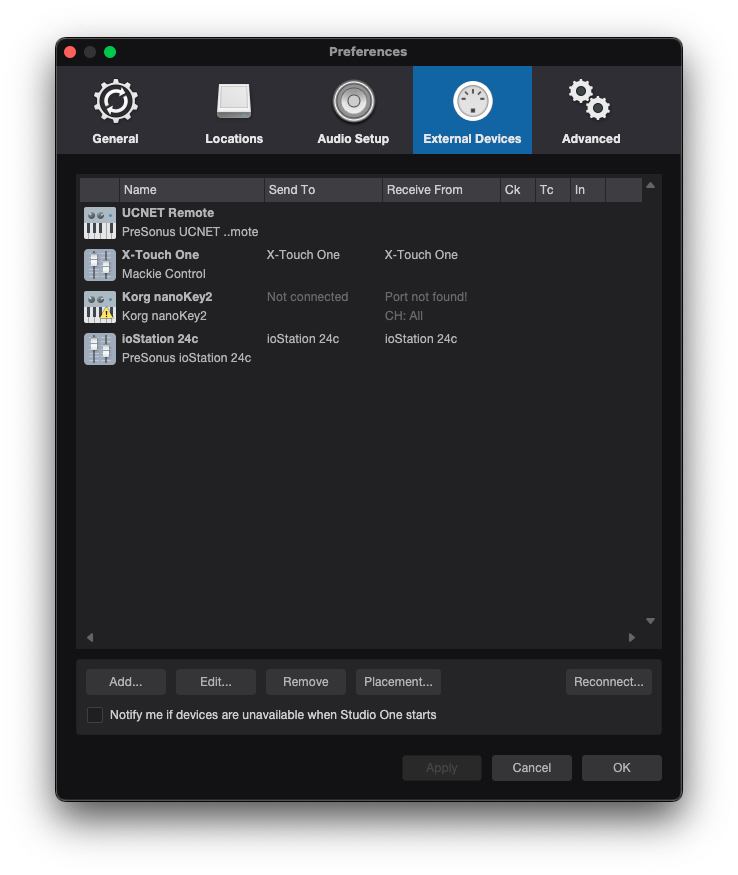The width and height of the screenshot is (738, 875).
Task: Select the ioStation 24c device name
Action: coord(160,339)
